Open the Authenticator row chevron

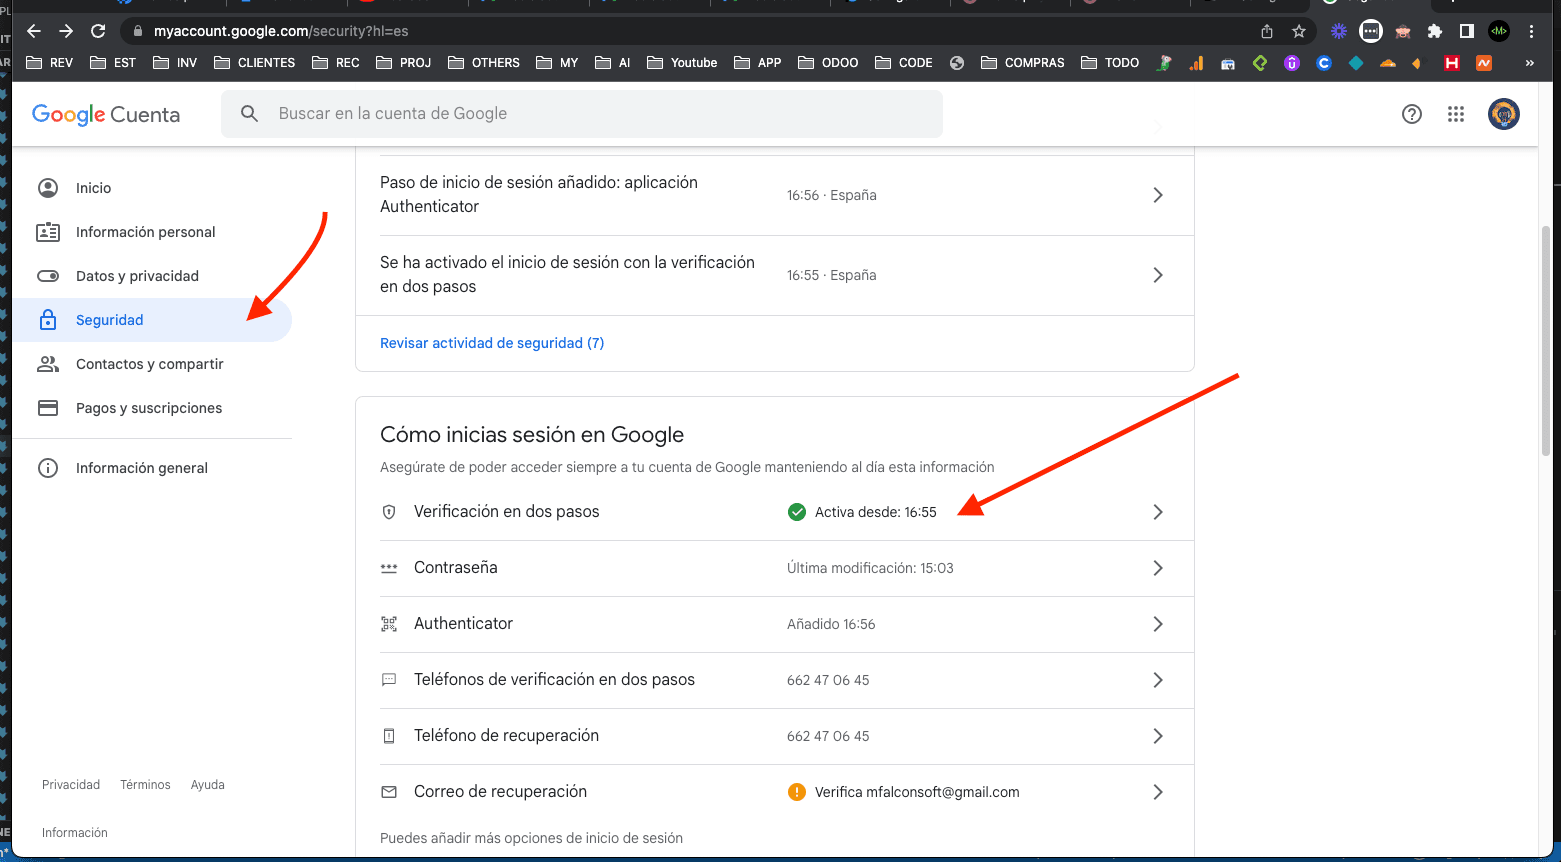1158,624
